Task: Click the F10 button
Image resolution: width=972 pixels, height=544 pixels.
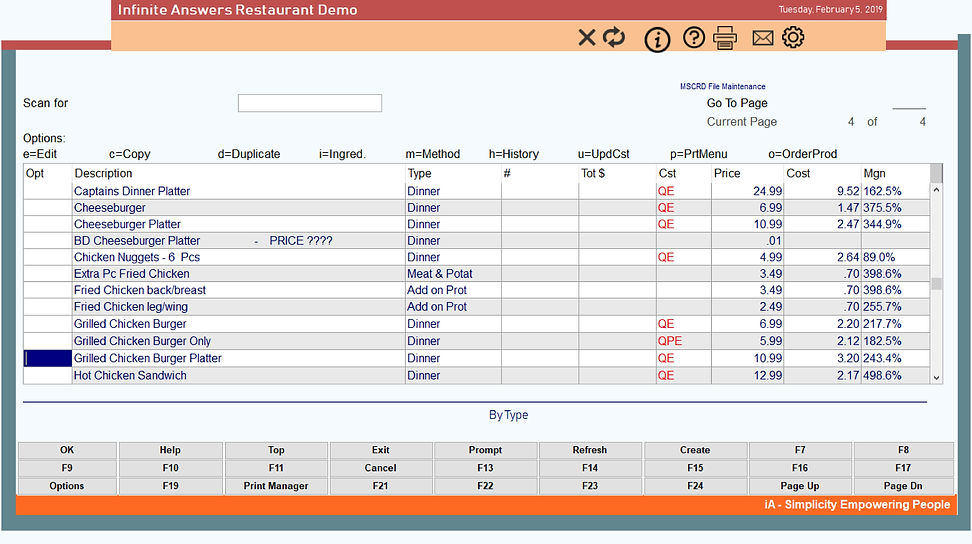Action: click(170, 468)
